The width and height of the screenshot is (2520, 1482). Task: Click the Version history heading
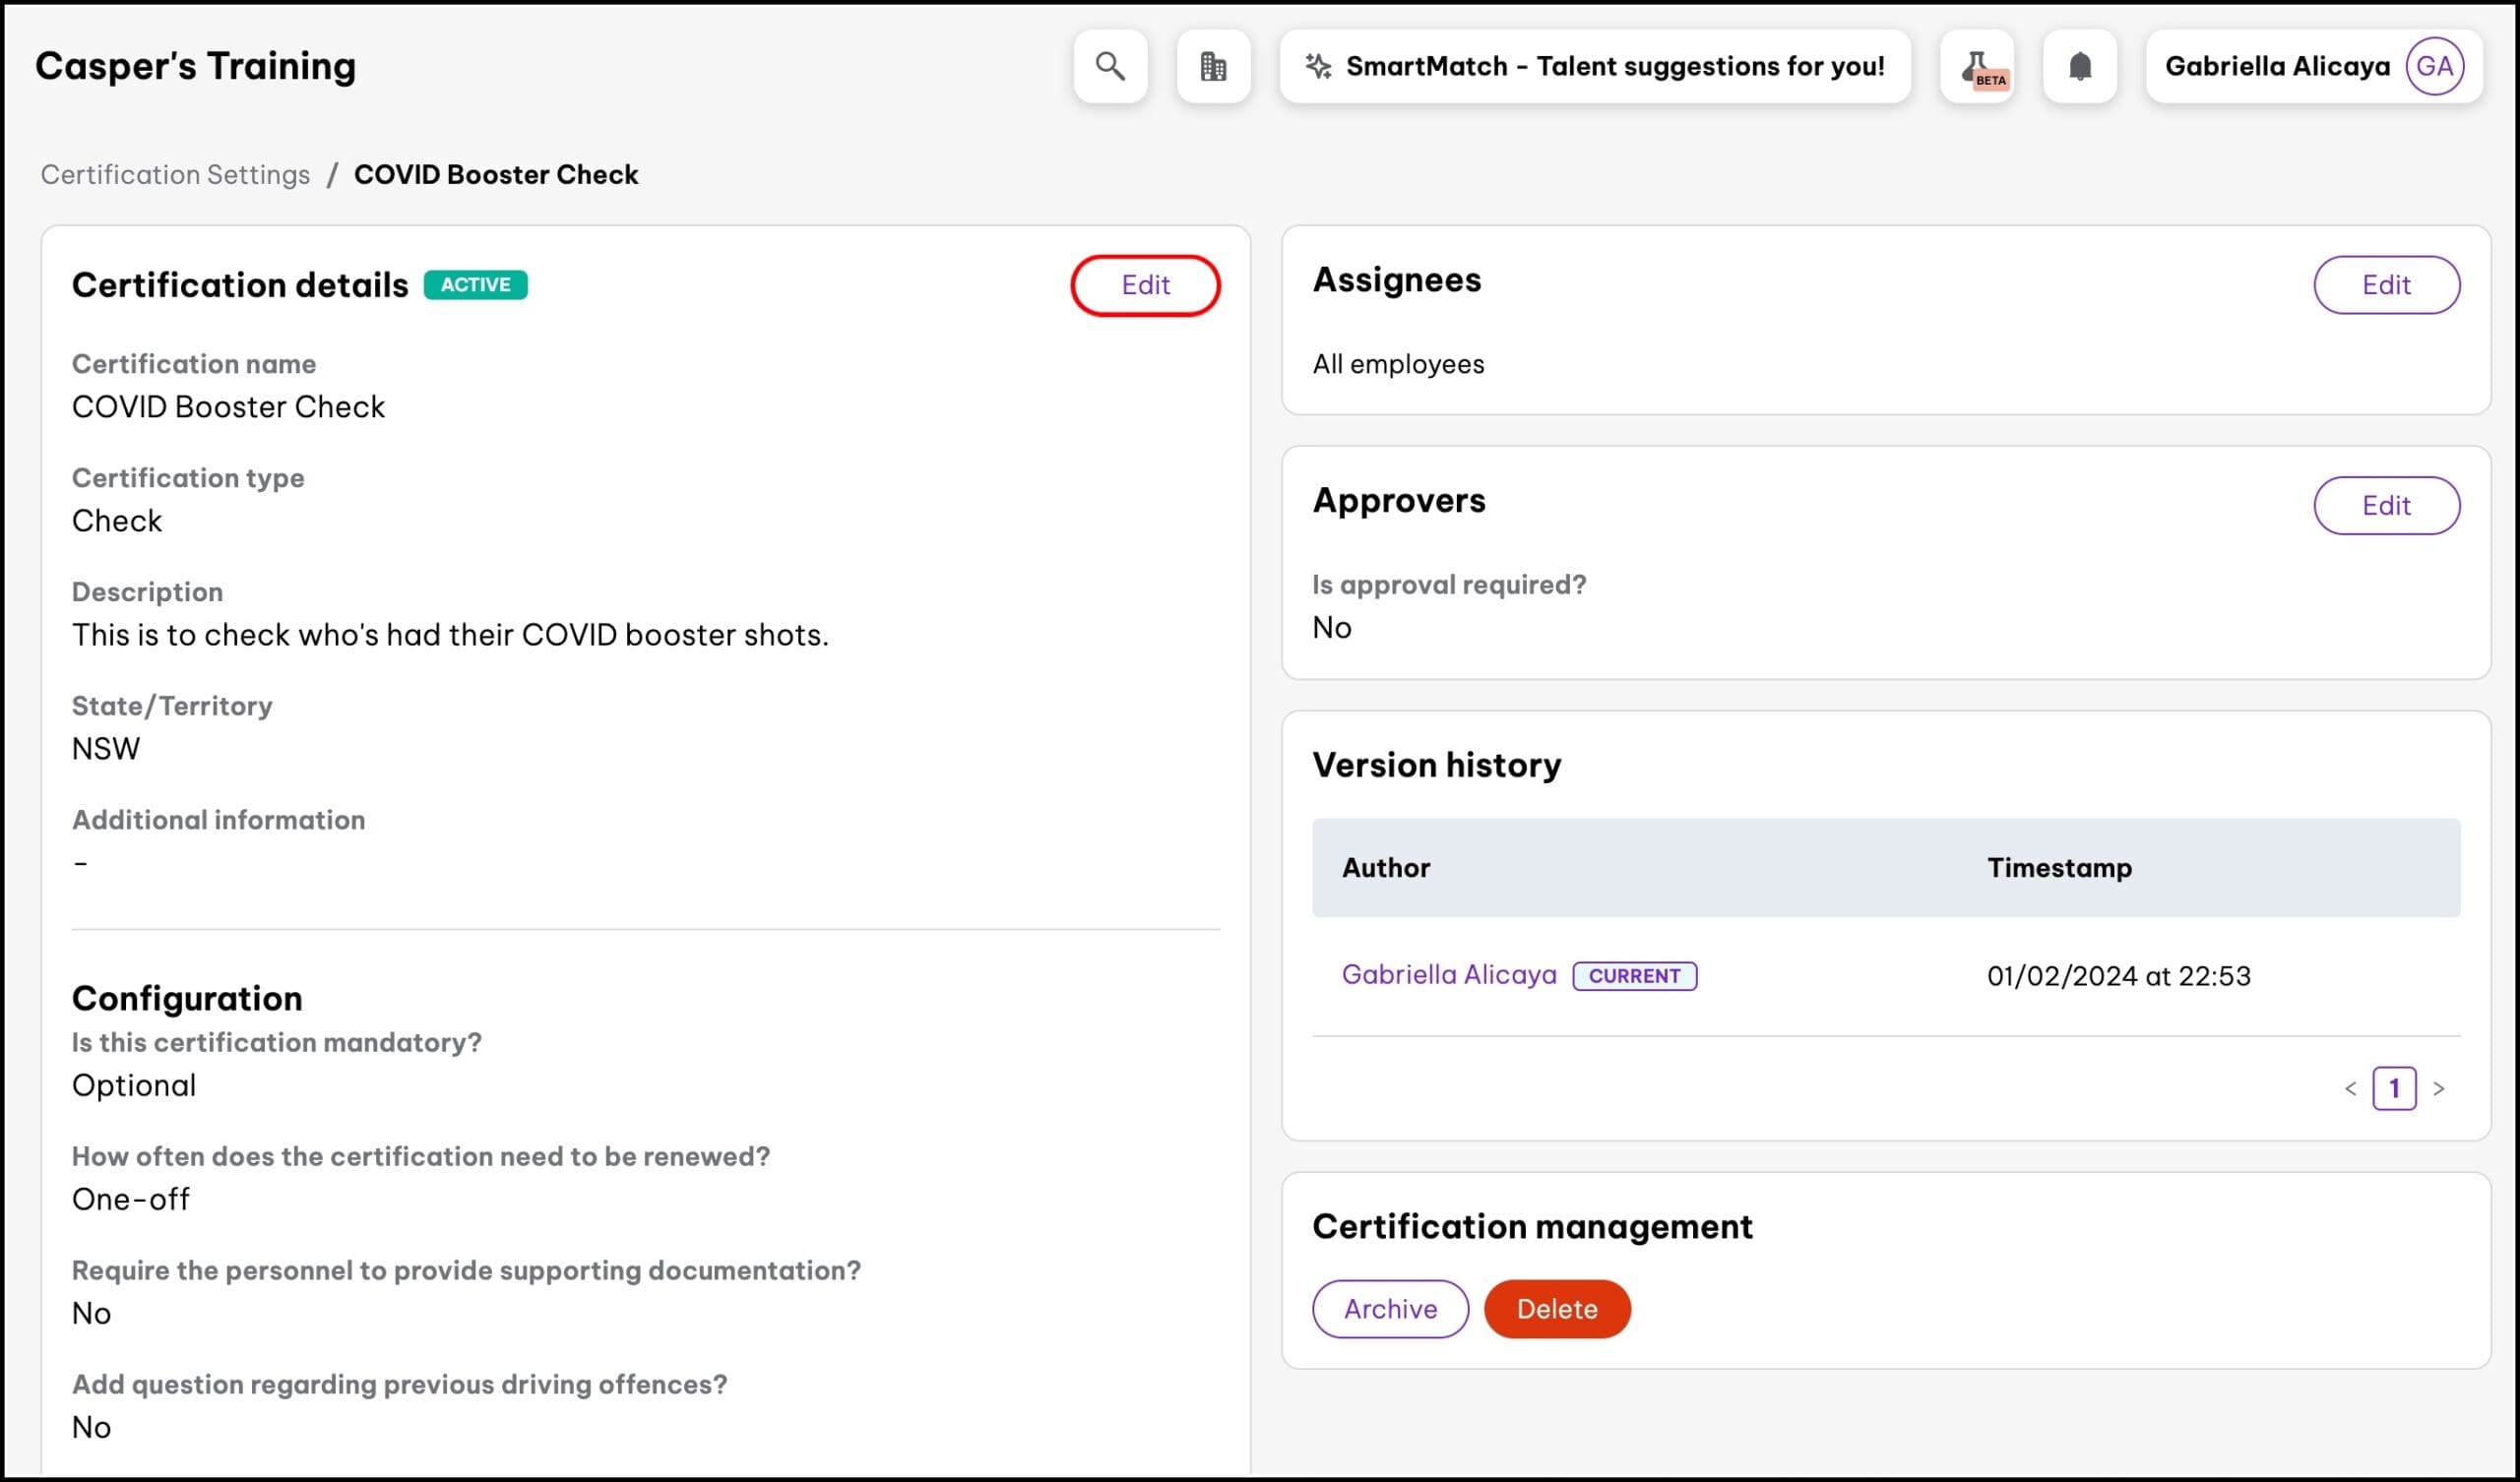click(1436, 765)
